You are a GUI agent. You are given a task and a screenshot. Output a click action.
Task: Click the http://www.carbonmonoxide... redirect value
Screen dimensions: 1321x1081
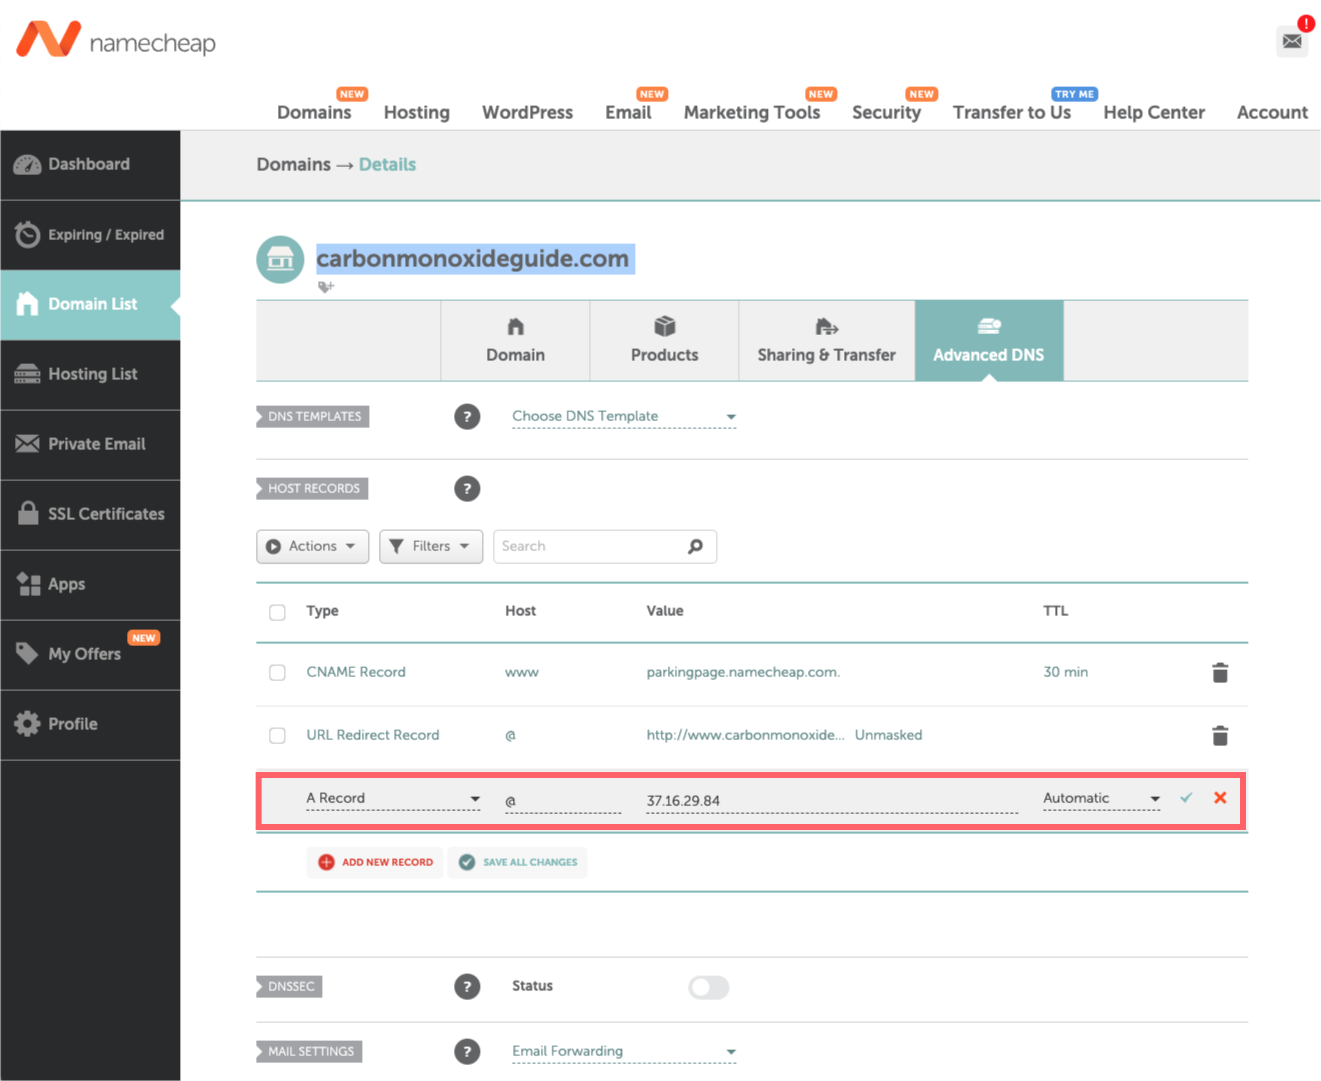tap(745, 736)
